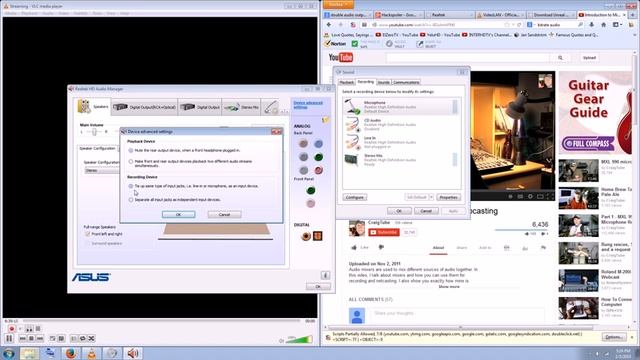Screen dimensions: 640x360
Task: Seek in the VLC timeline bar
Action: point(161,321)
